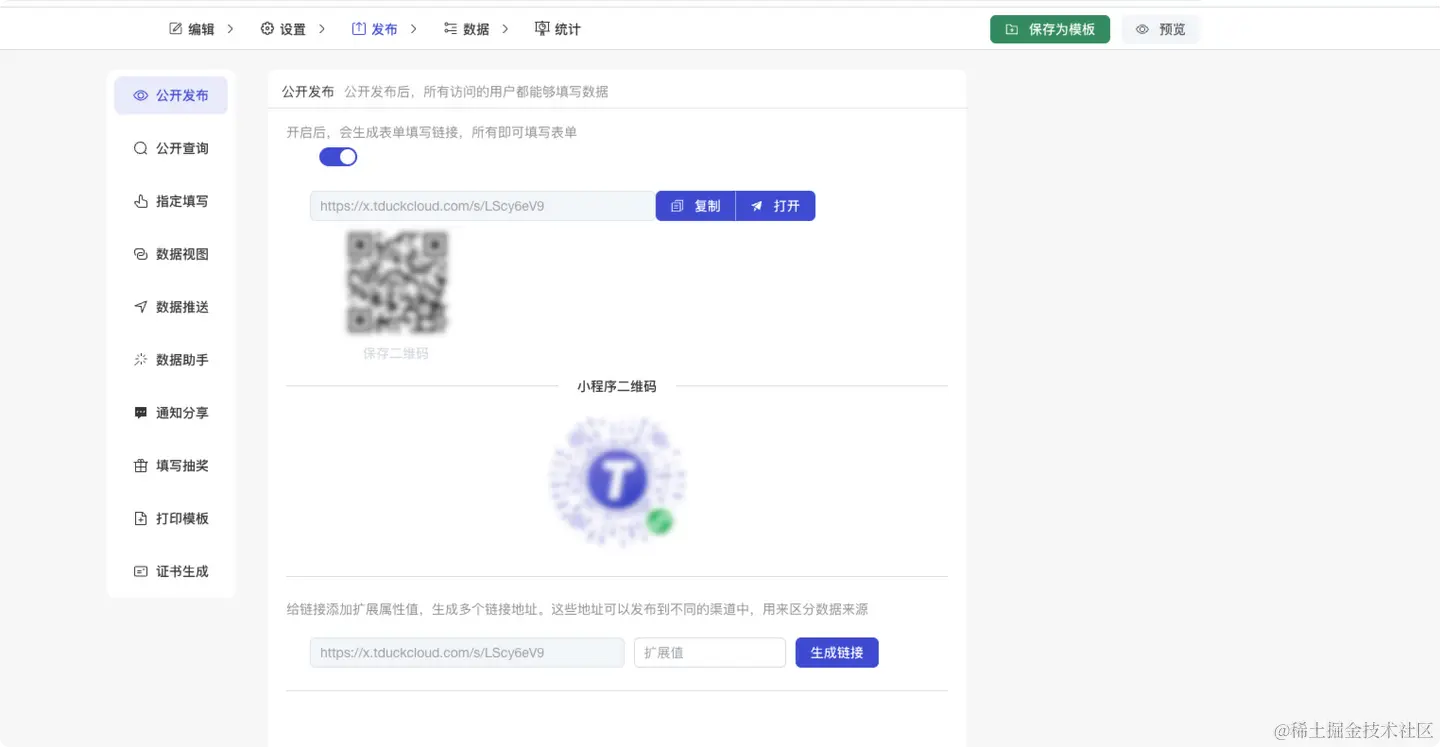
Task: Click the gift icon beside 填写抽奖
Action: click(141, 466)
